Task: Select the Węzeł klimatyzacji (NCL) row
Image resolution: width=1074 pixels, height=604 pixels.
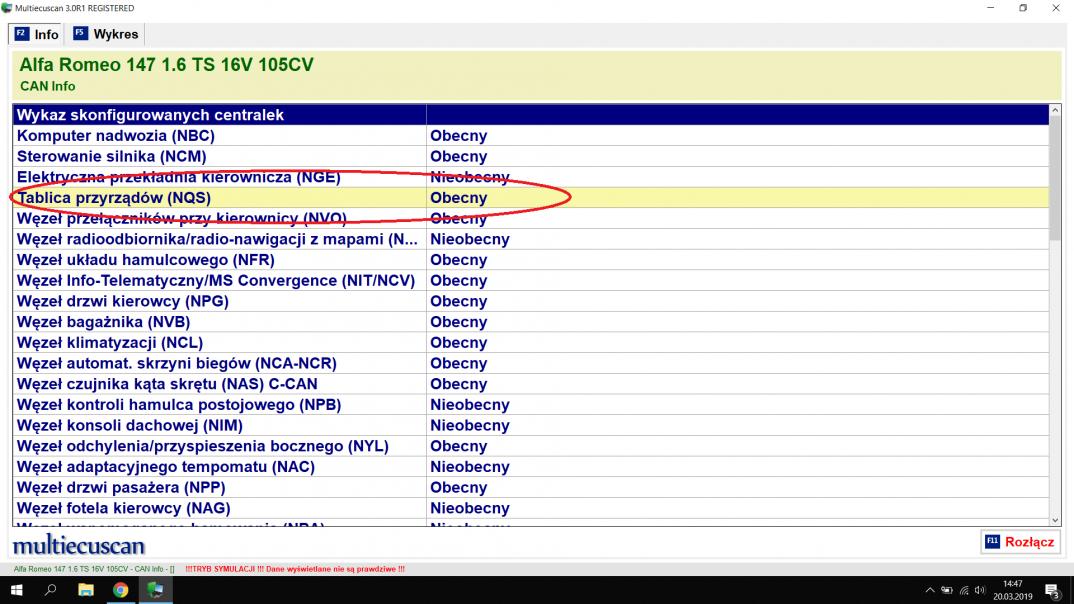Action: point(530,342)
